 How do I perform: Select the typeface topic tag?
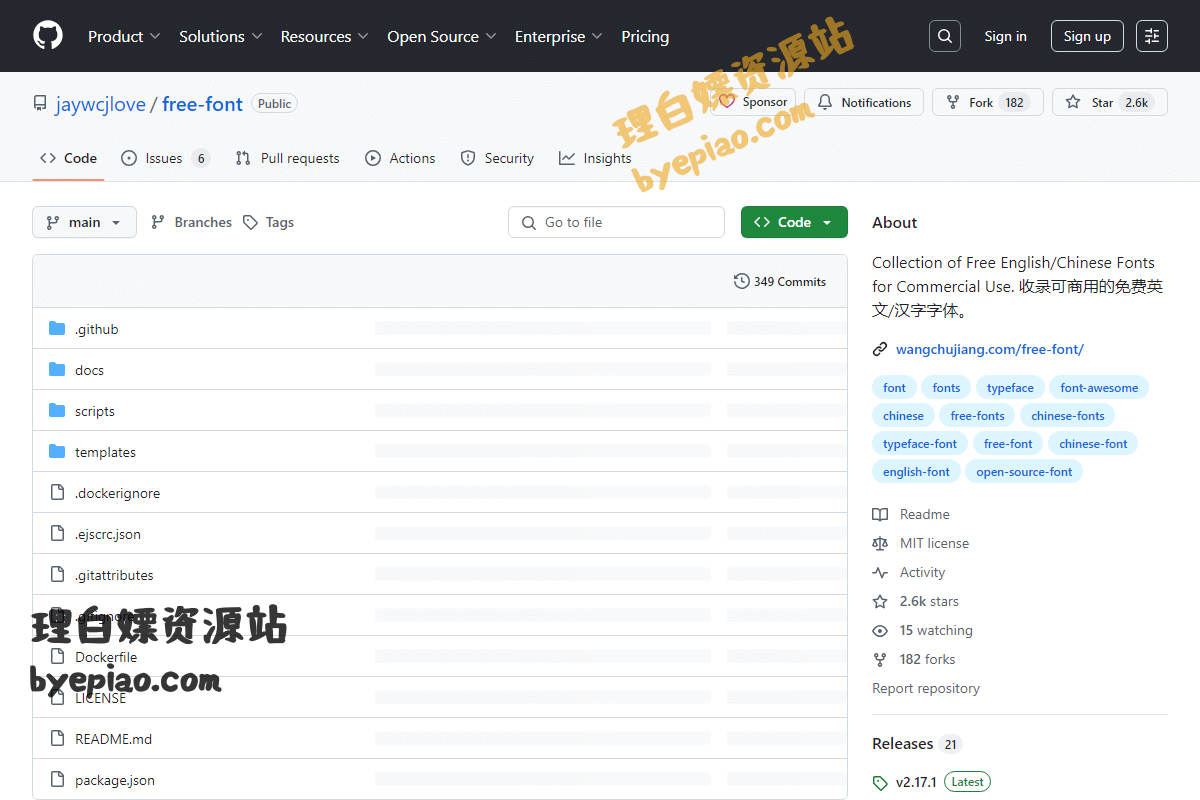coord(1010,387)
